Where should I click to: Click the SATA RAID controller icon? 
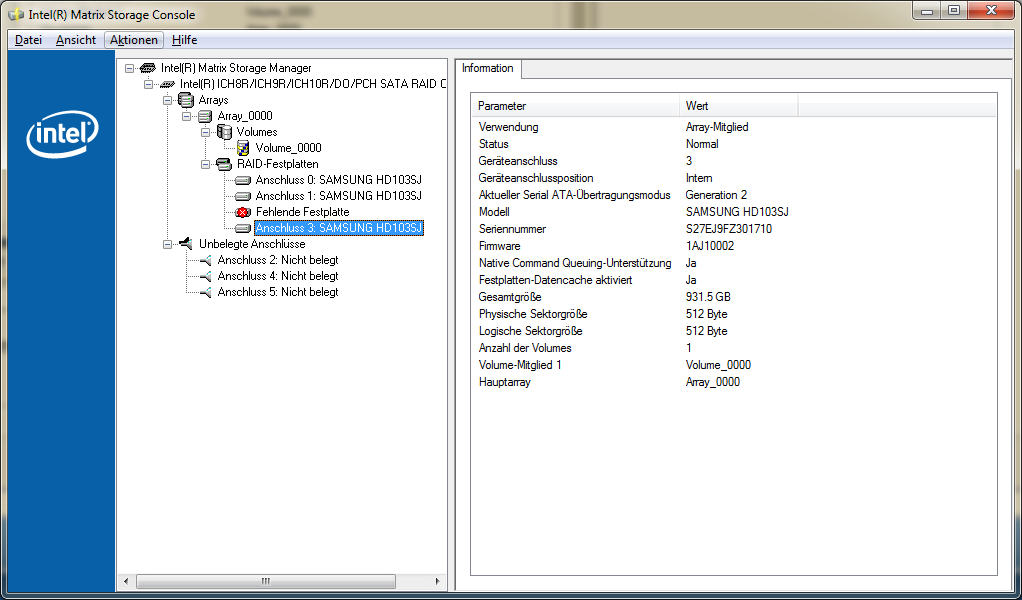point(168,84)
